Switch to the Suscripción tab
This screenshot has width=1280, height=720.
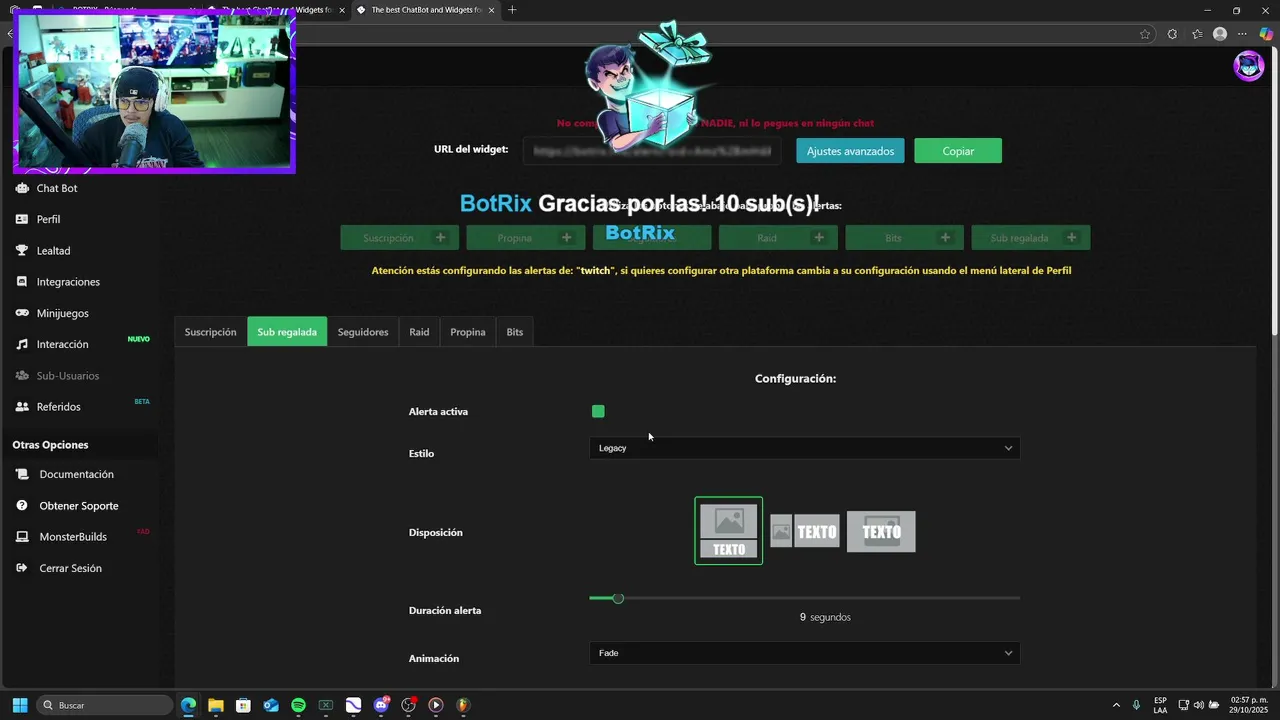(x=210, y=332)
